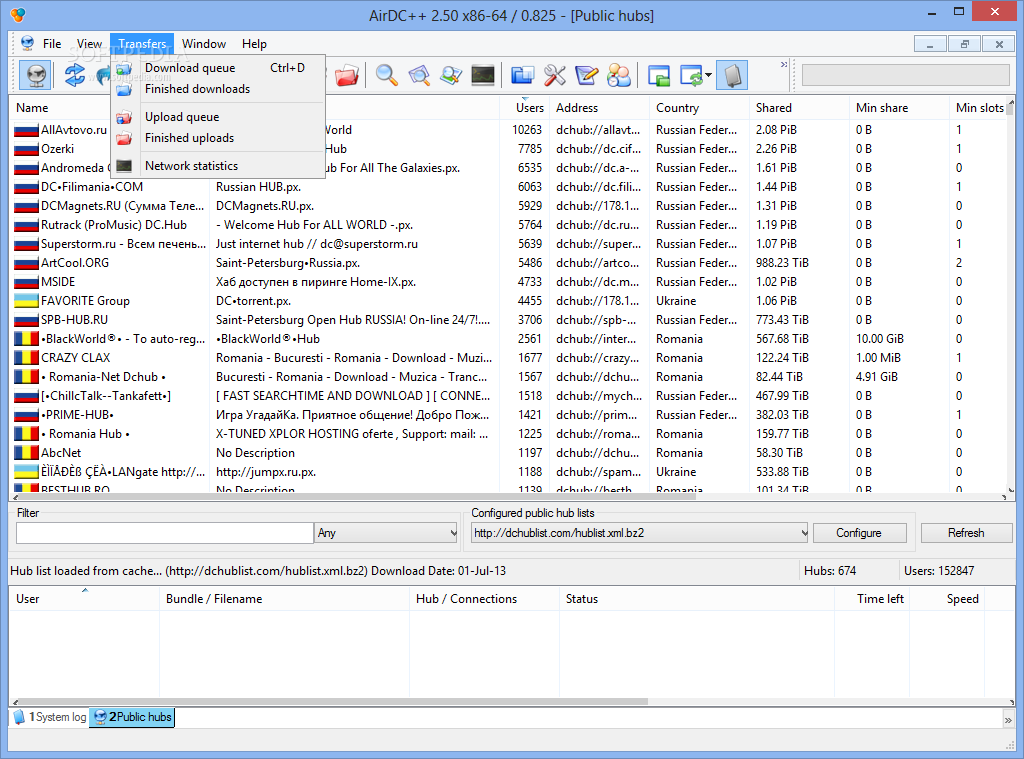Viewport: 1024px width, 759px height.
Task: Open the Window menu
Action: pos(204,44)
